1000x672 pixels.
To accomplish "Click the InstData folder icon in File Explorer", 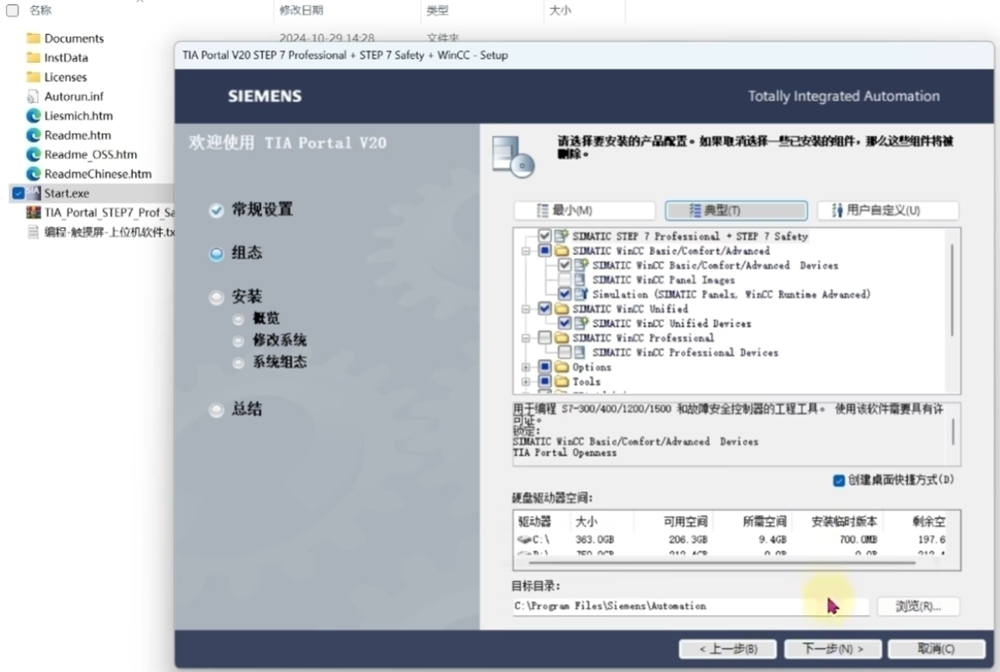I will [33, 57].
